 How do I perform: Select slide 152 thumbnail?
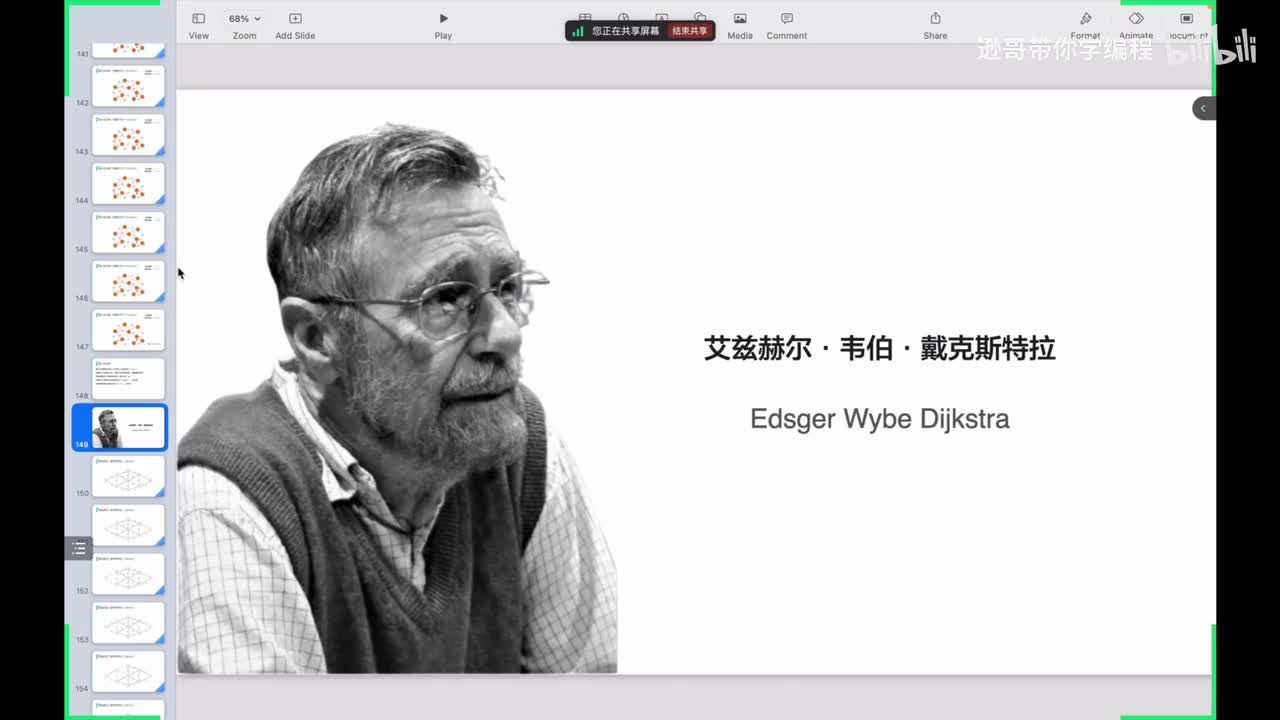129,574
